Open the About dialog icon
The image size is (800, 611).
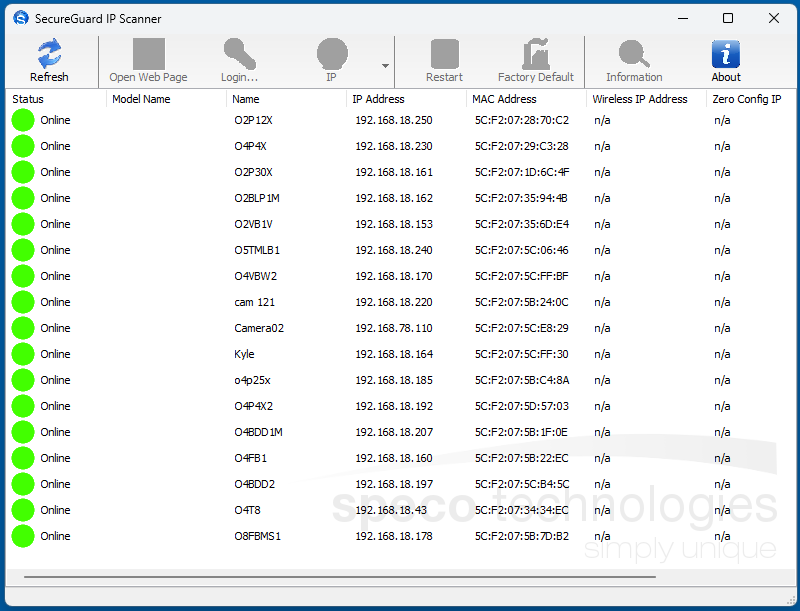[725, 54]
